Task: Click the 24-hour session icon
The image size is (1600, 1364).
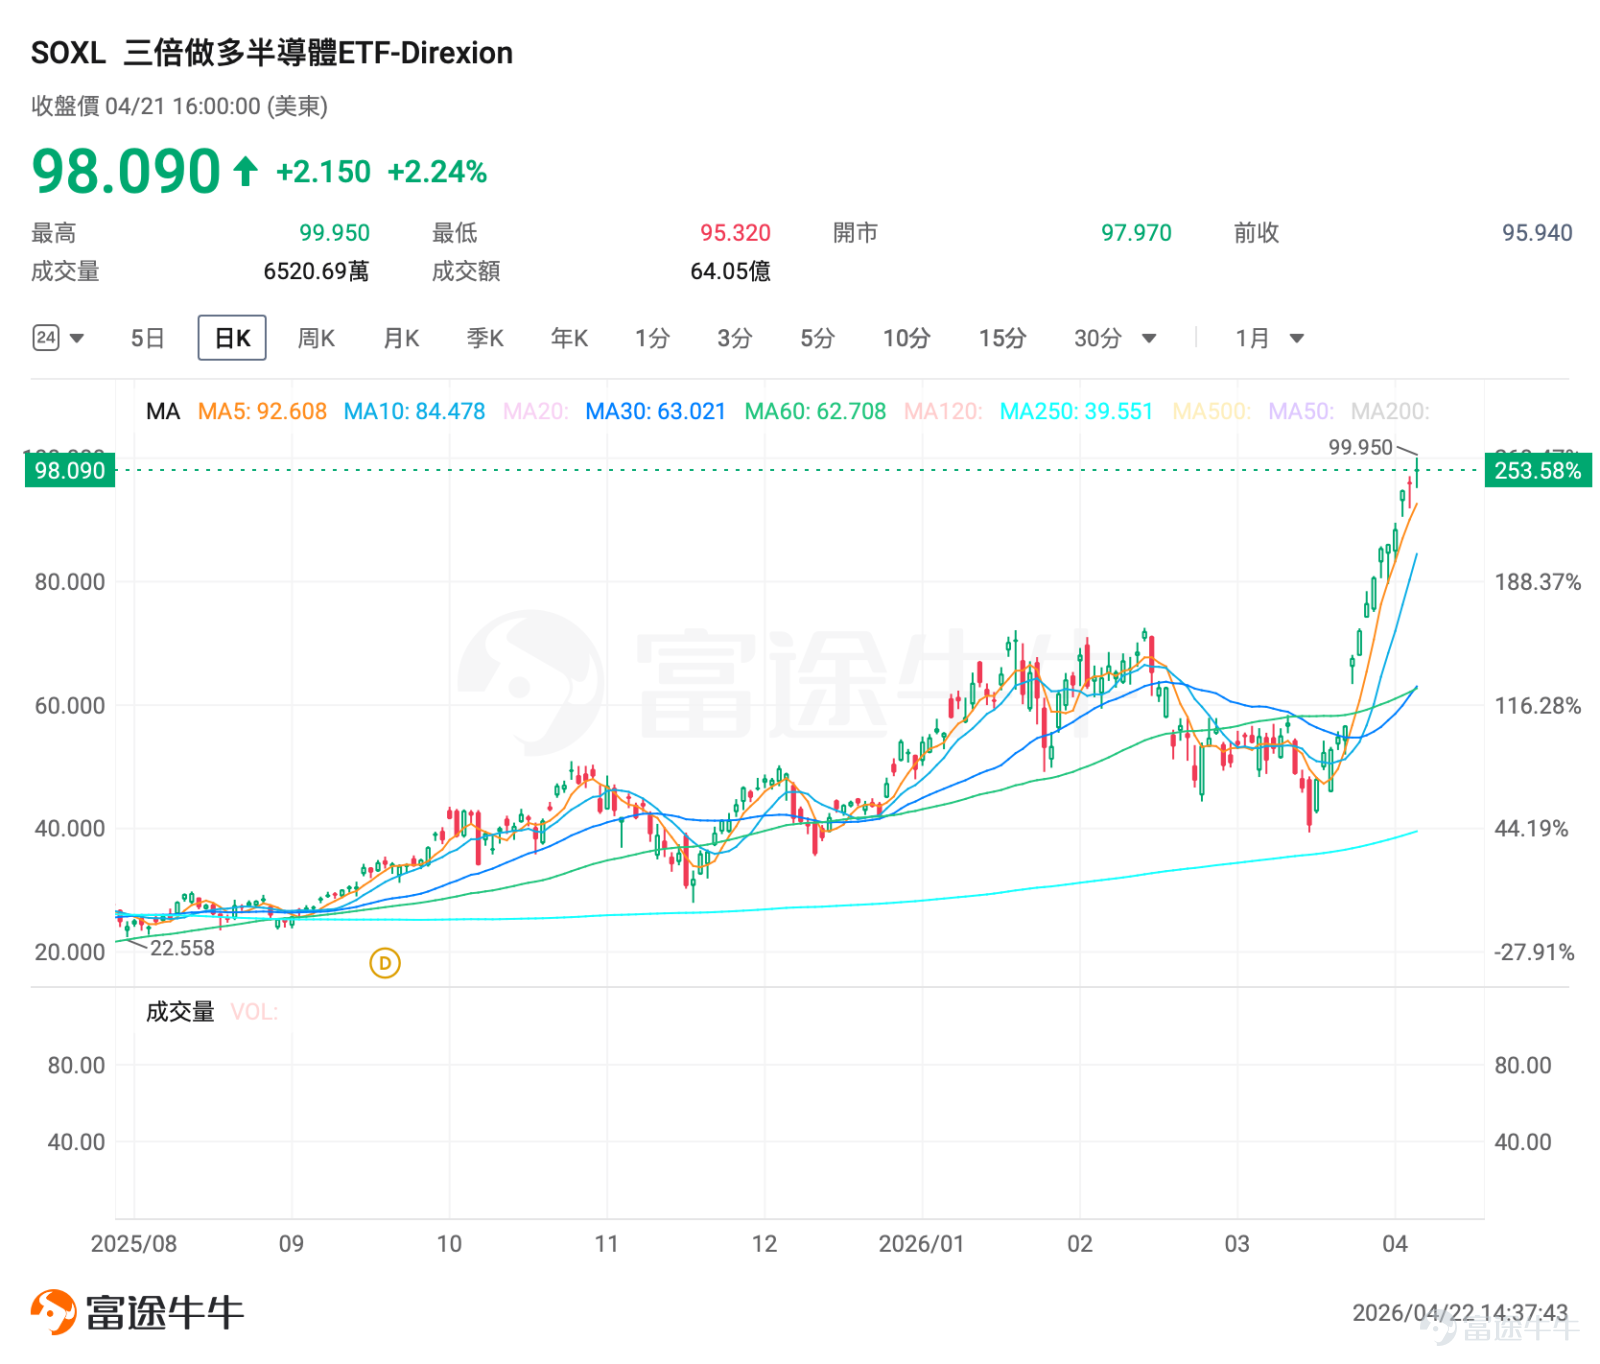Action: [46, 338]
